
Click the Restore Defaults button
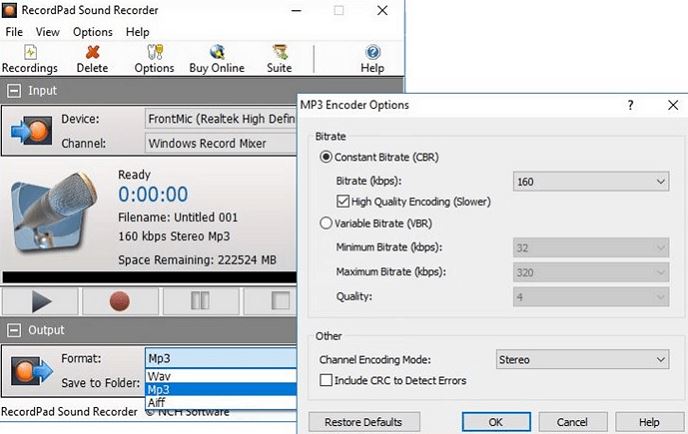click(364, 422)
